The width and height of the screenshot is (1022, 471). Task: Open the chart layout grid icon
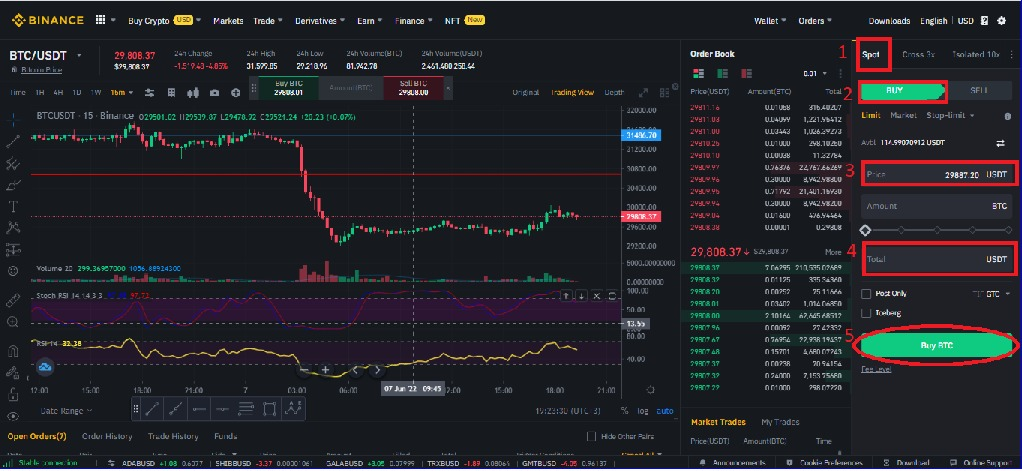(x=171, y=93)
